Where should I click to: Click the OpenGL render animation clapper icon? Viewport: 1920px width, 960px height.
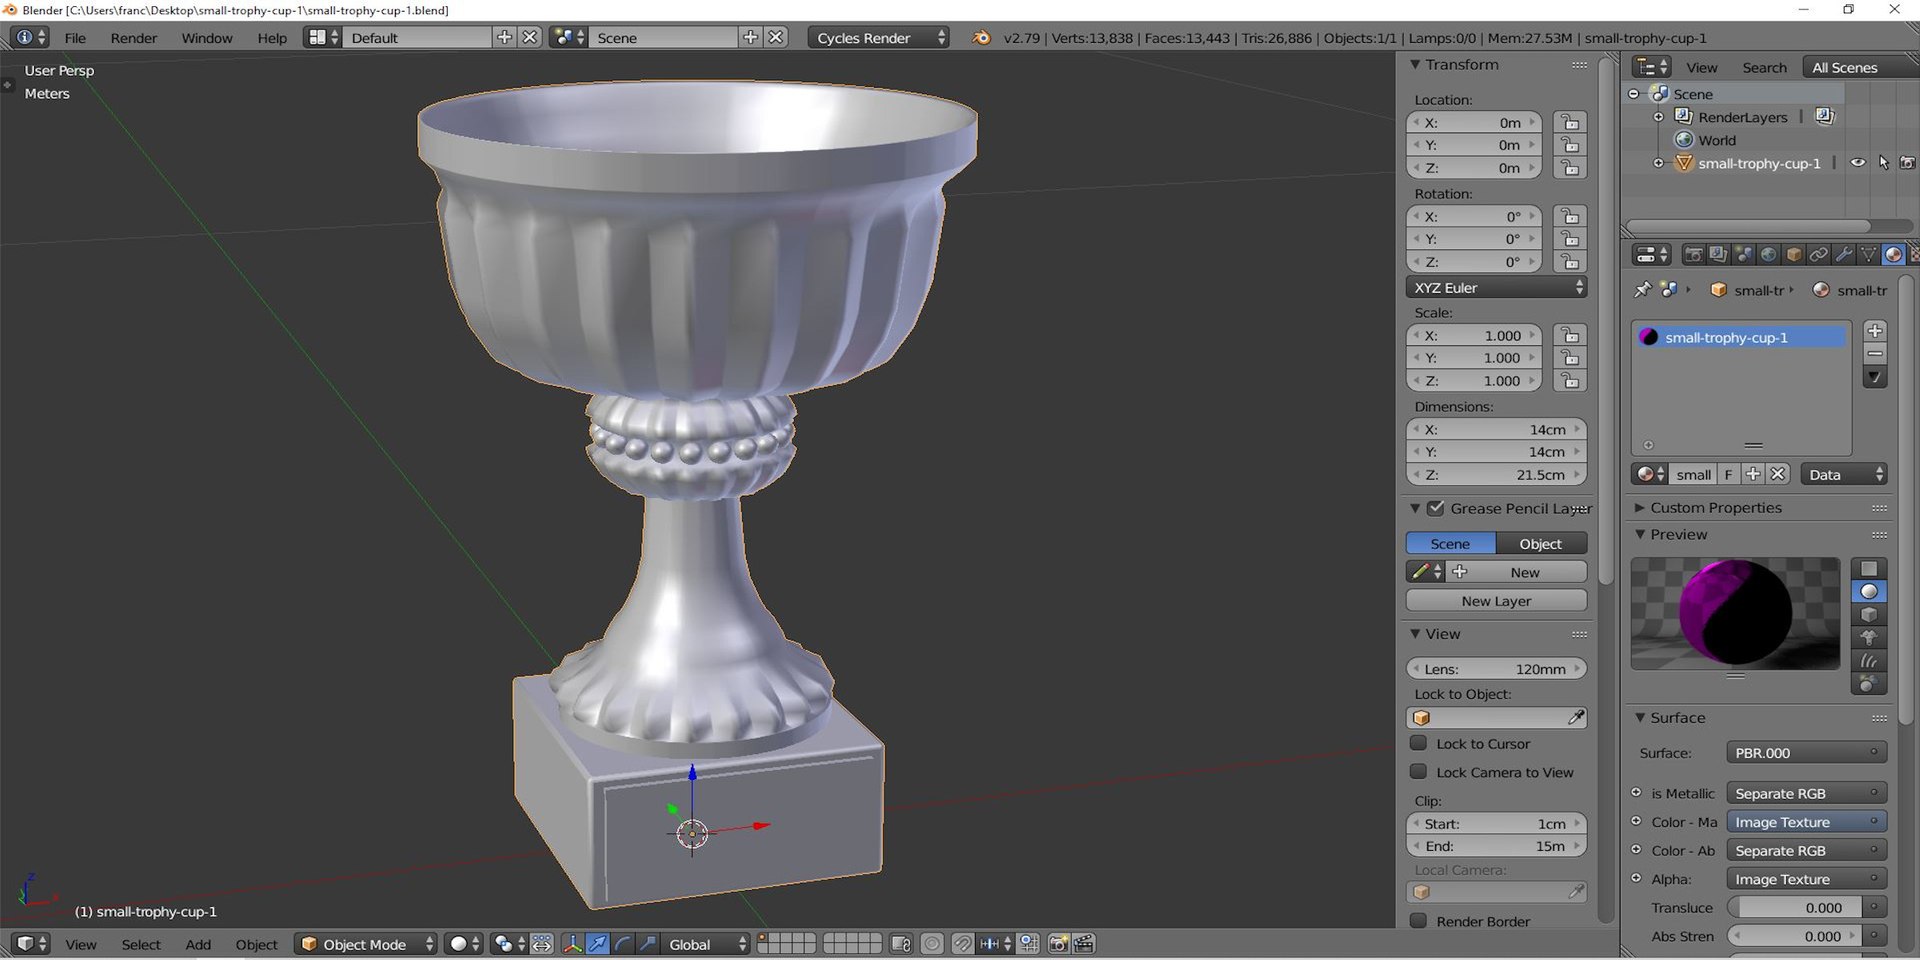[1083, 944]
